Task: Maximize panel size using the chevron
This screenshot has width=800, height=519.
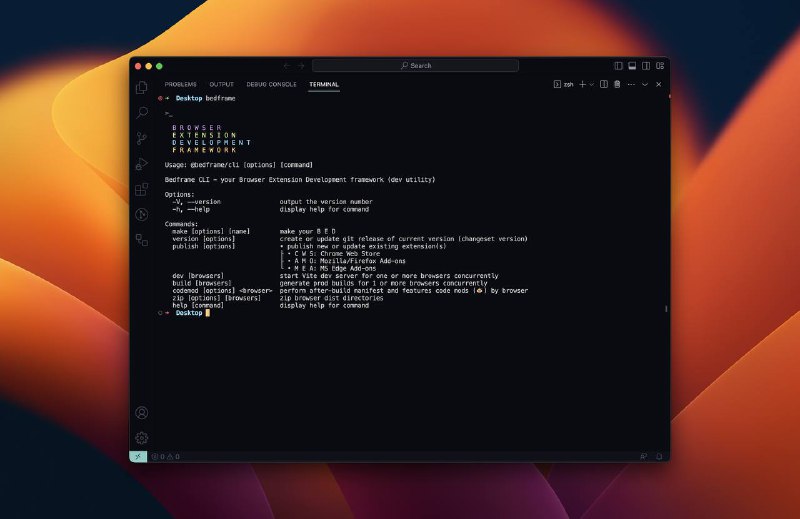Action: [x=645, y=84]
